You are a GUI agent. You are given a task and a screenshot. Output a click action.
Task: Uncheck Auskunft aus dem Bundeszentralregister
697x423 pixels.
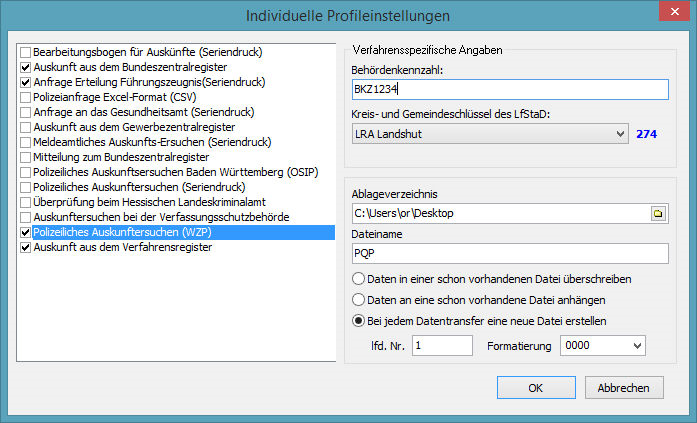(x=26, y=66)
